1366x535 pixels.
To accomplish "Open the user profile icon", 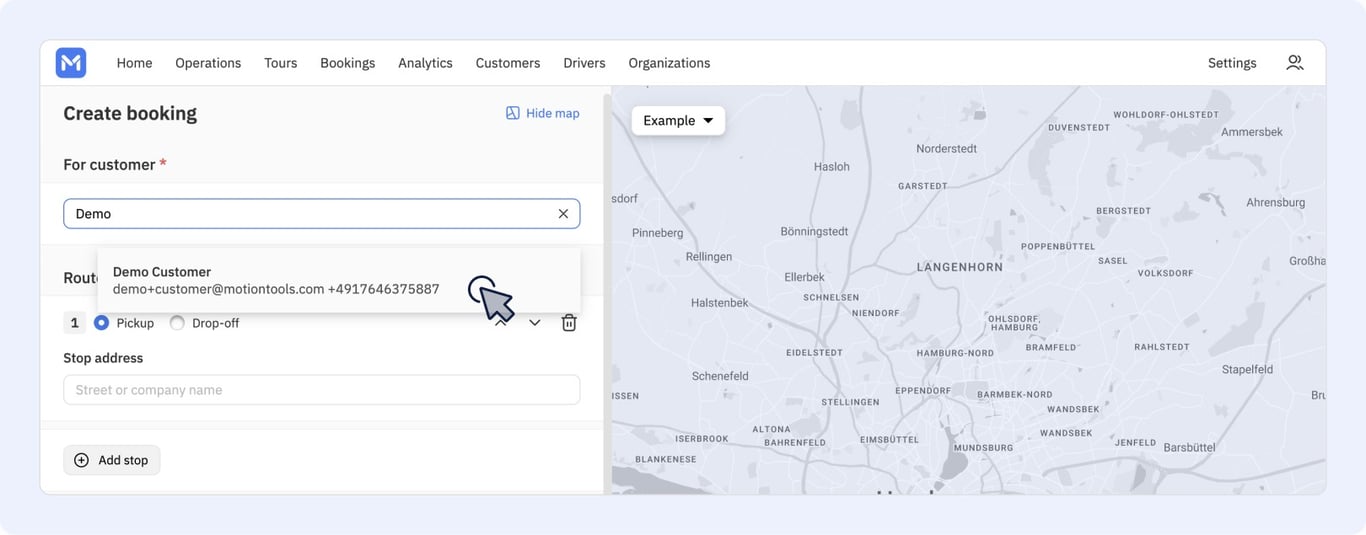I will tap(1294, 63).
